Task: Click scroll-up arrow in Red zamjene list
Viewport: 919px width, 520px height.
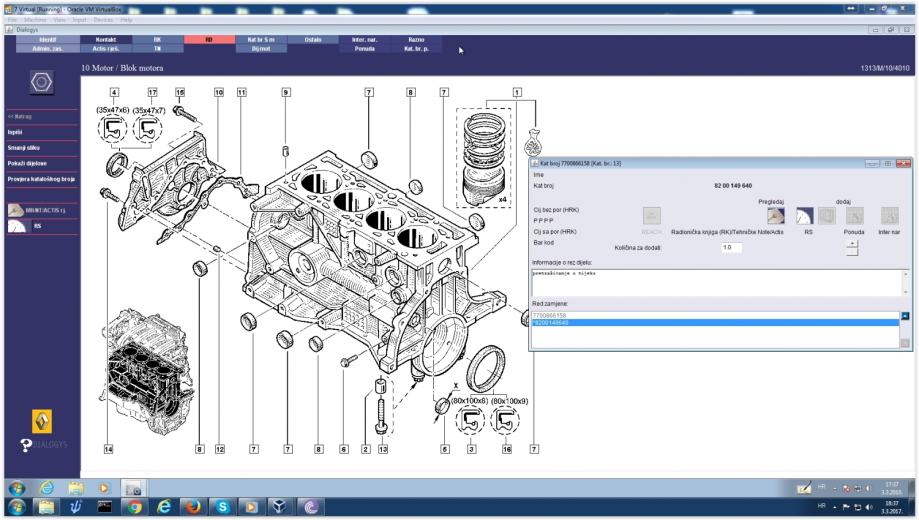Action: [x=905, y=315]
